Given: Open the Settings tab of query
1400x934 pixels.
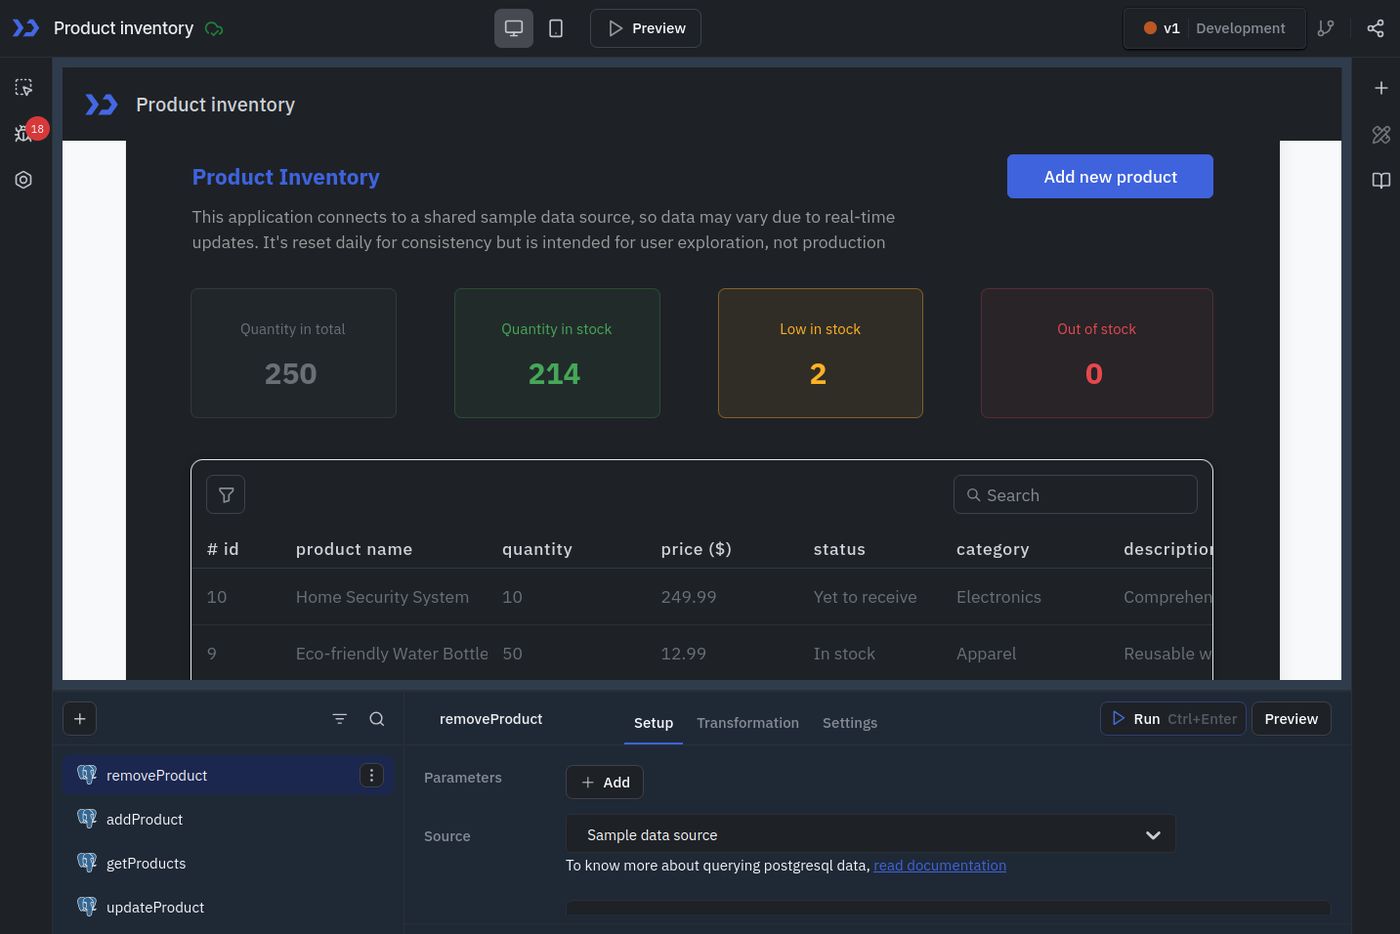Looking at the screenshot, I should (849, 723).
